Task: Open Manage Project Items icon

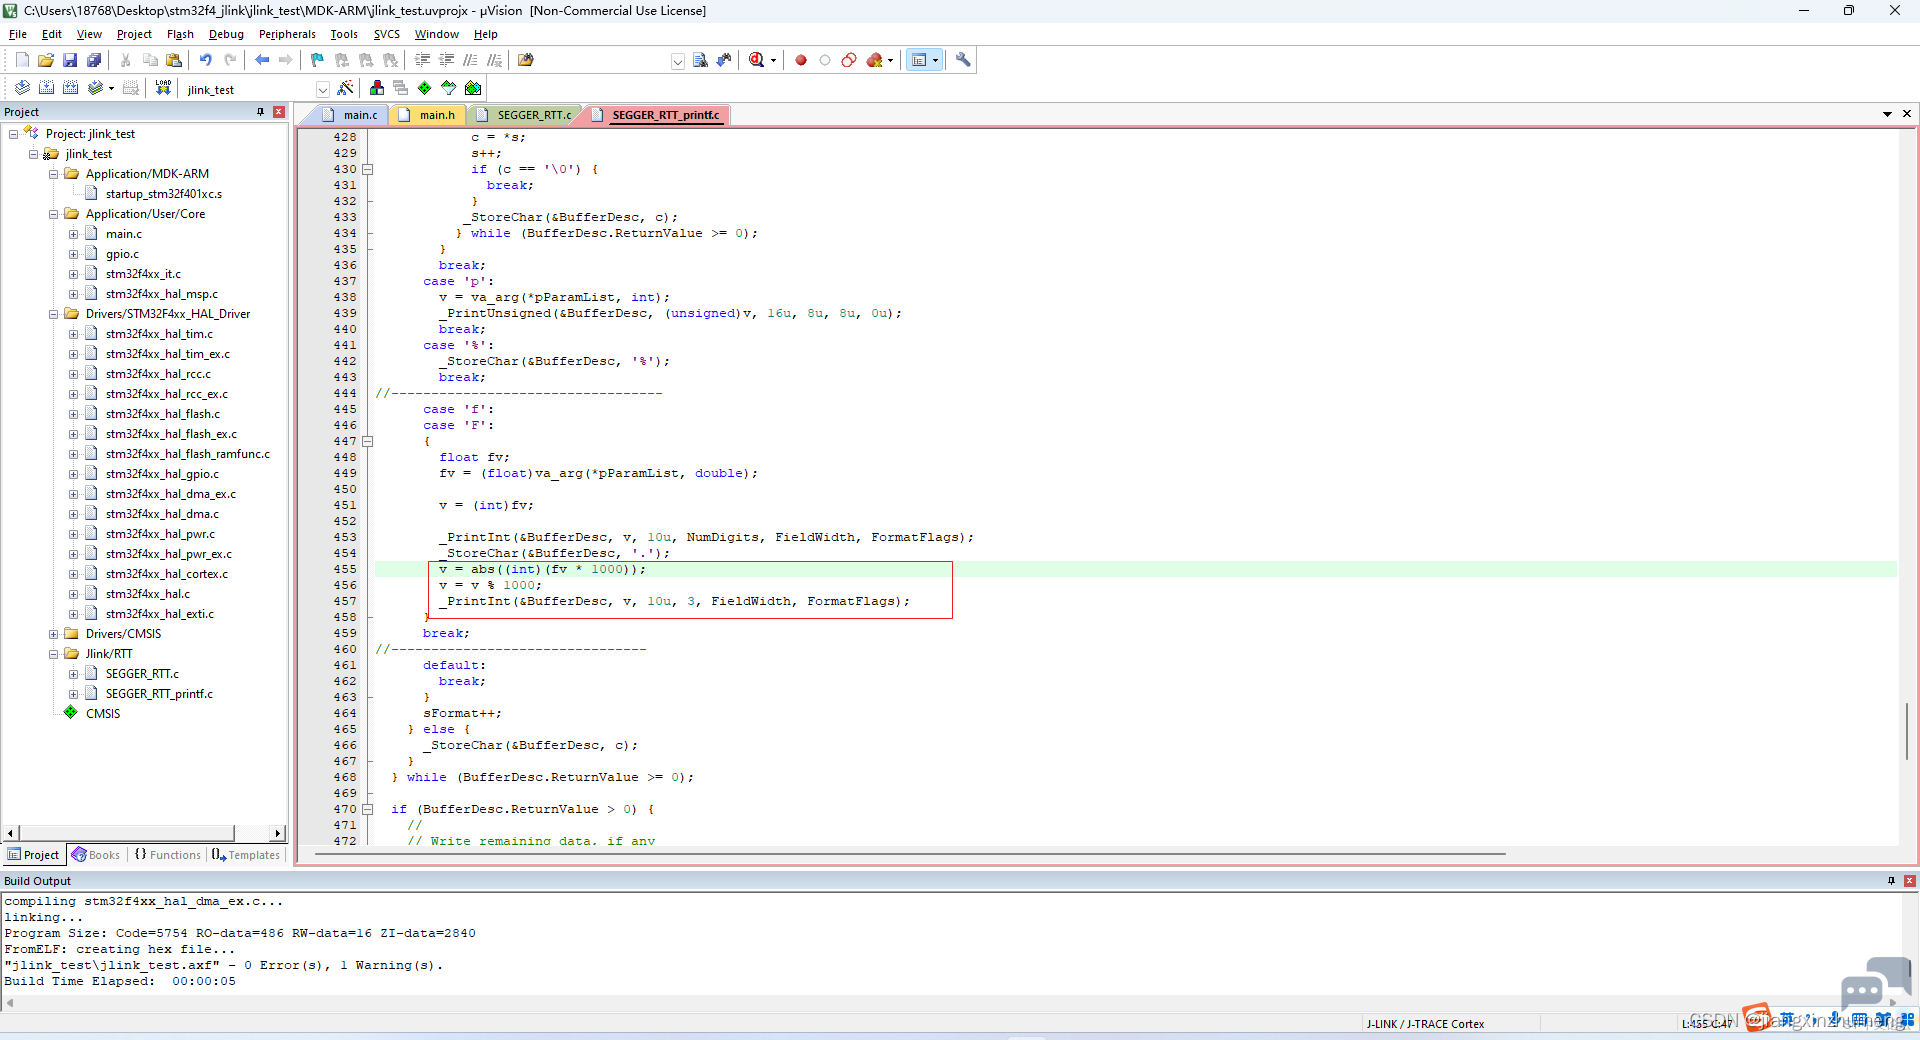Action: pyautogui.click(x=377, y=88)
